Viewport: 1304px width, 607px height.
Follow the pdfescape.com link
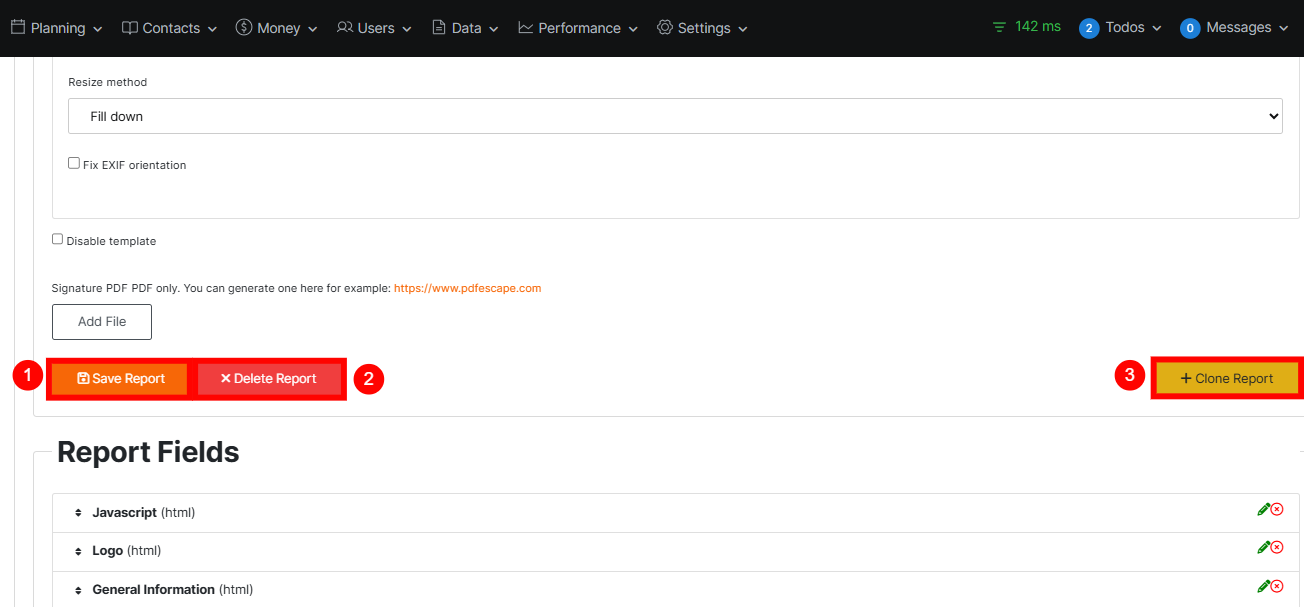pyautogui.click(x=467, y=288)
